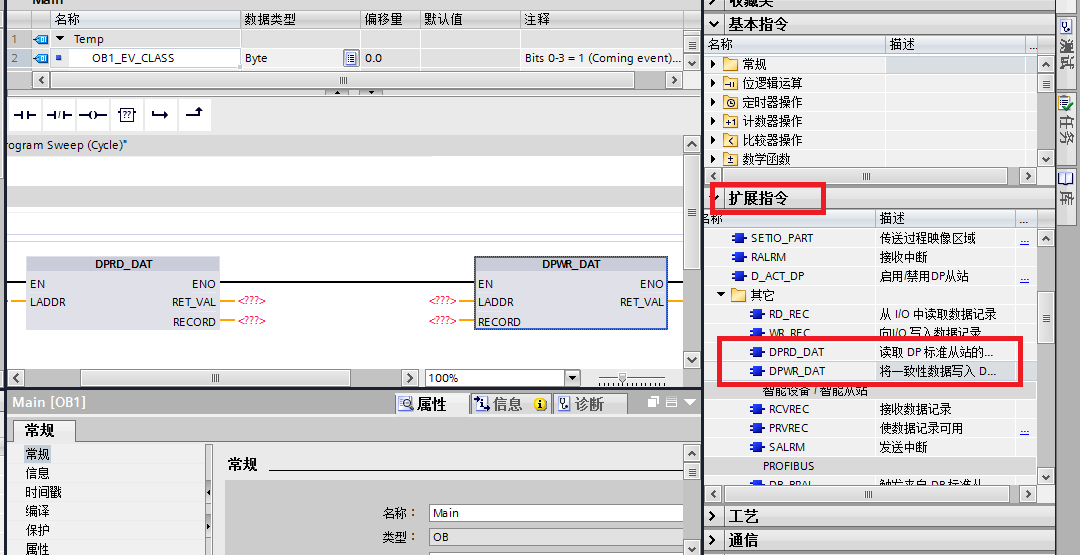
Task: Expand the 通信 instructions pane
Action: (713, 540)
